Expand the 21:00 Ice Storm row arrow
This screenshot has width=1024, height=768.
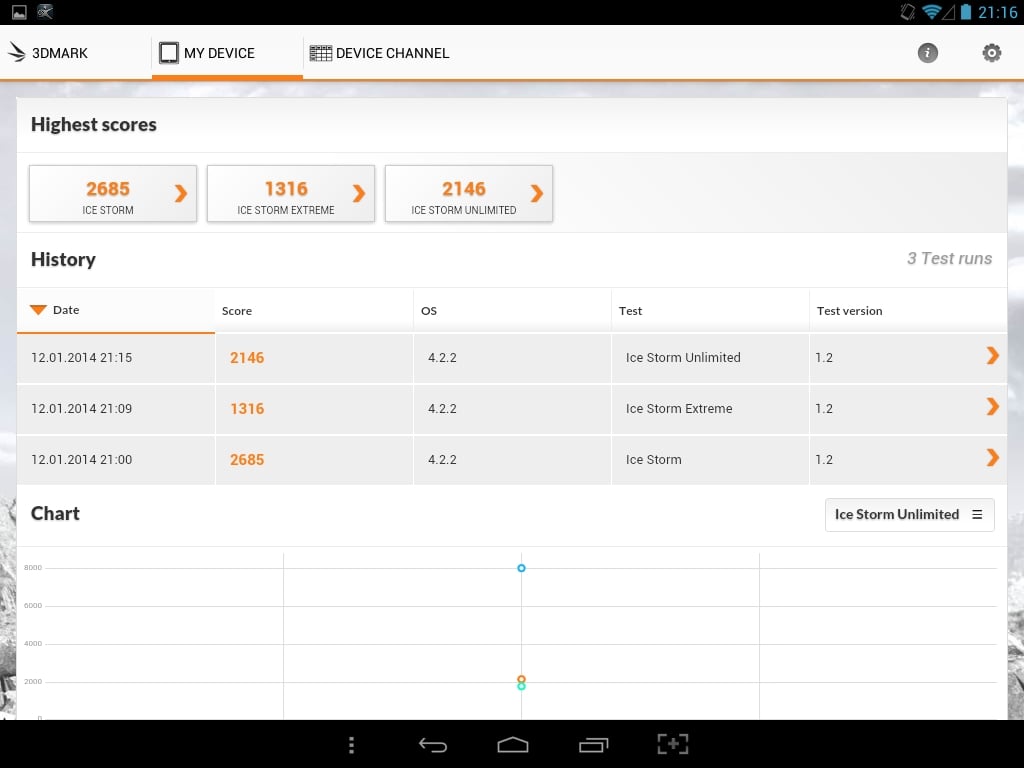[993, 458]
